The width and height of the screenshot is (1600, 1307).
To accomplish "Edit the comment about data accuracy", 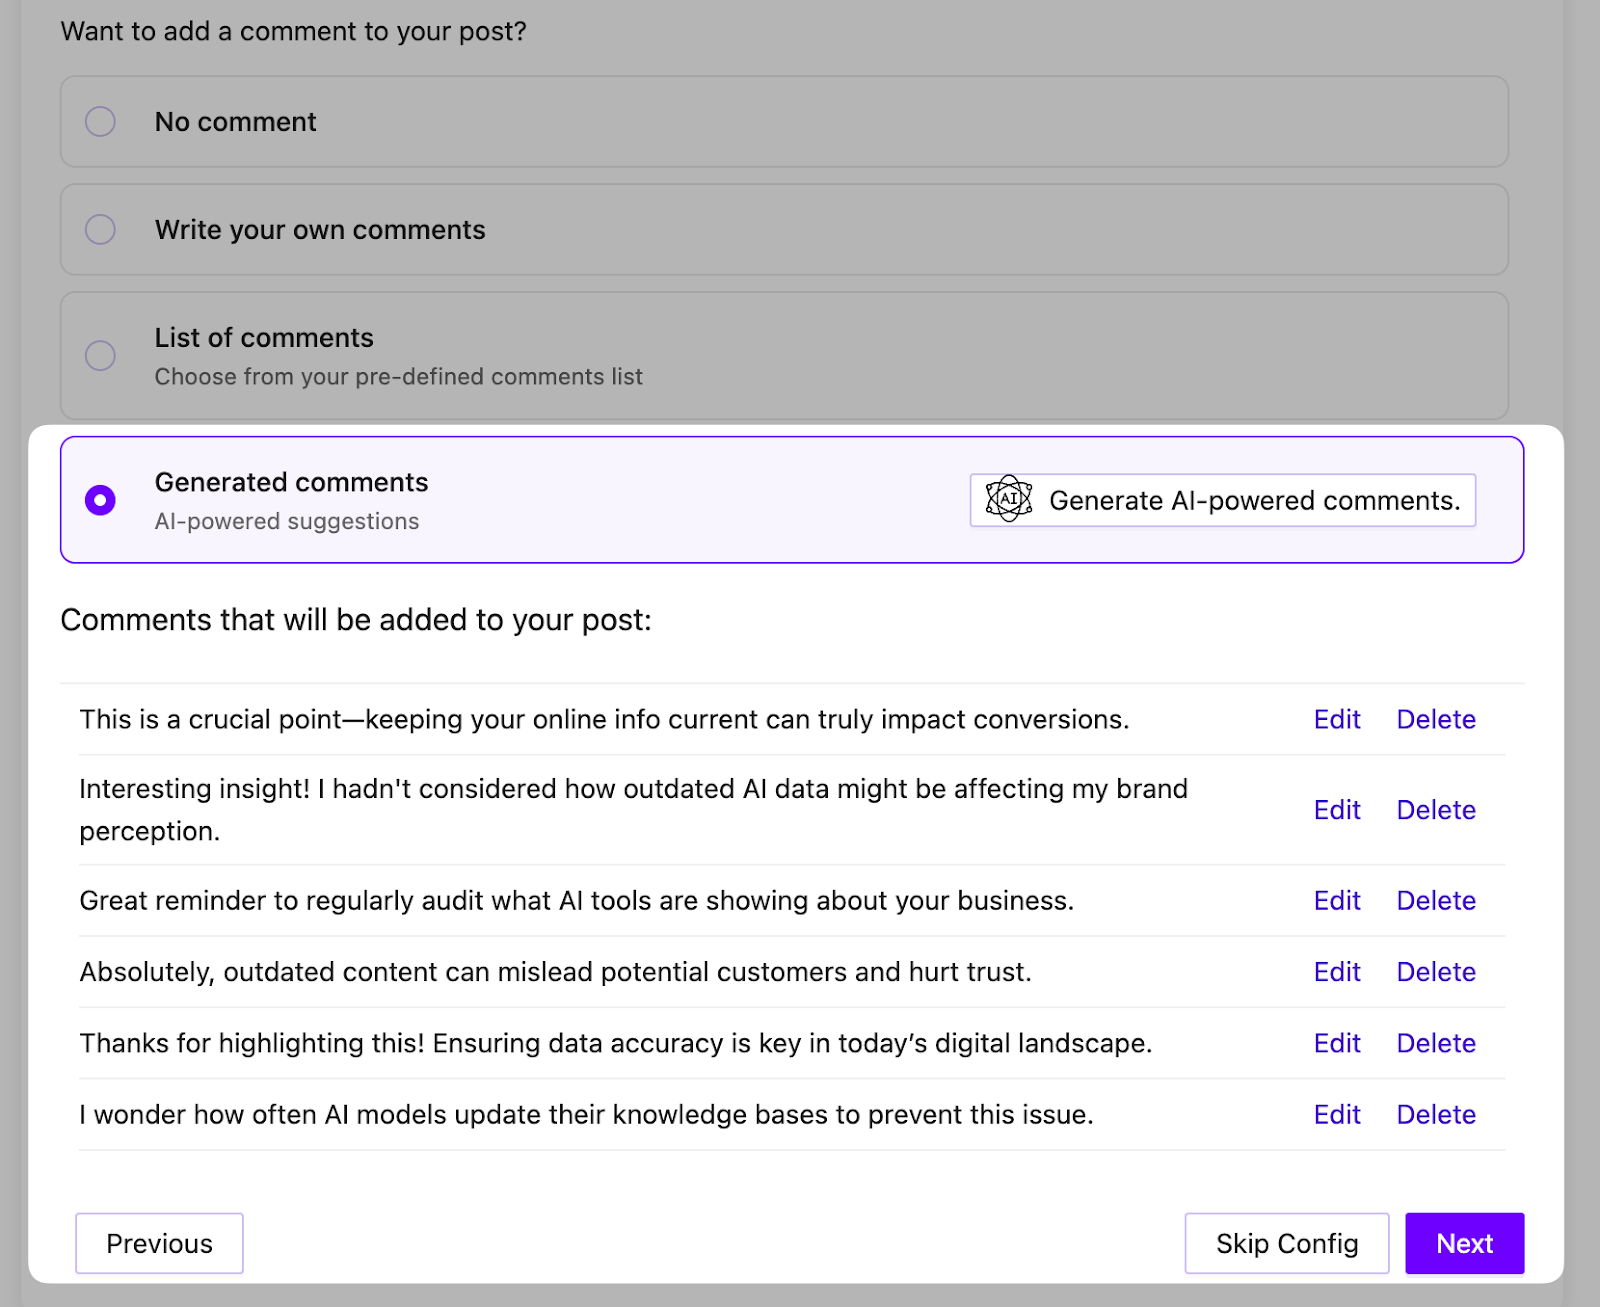I will (1336, 1043).
